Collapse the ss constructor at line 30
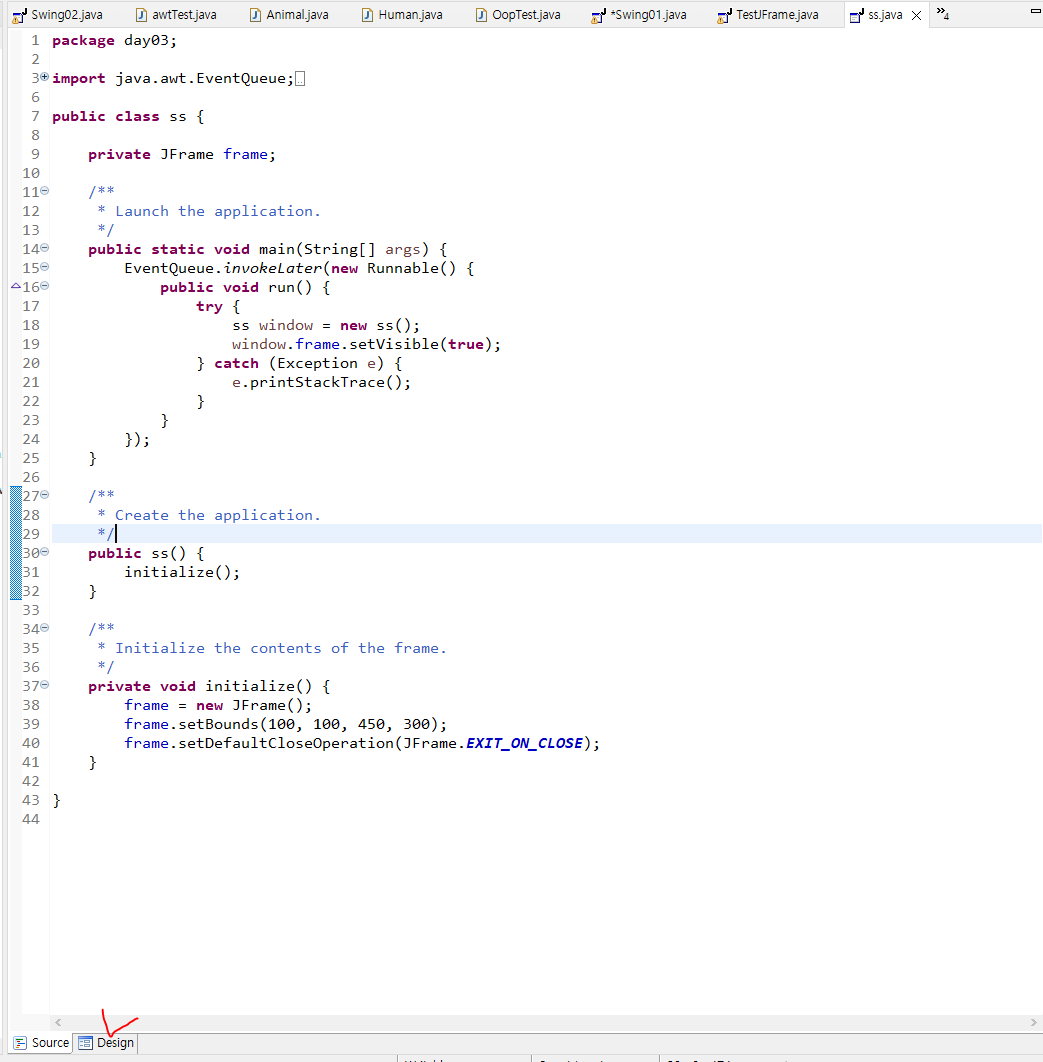The image size is (1043, 1062). coord(45,552)
